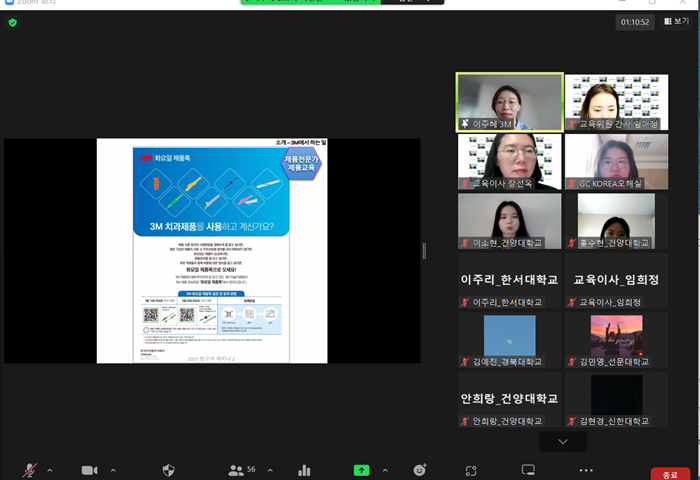Click muted mic icon on 홍수현_건양대학교

572,243
